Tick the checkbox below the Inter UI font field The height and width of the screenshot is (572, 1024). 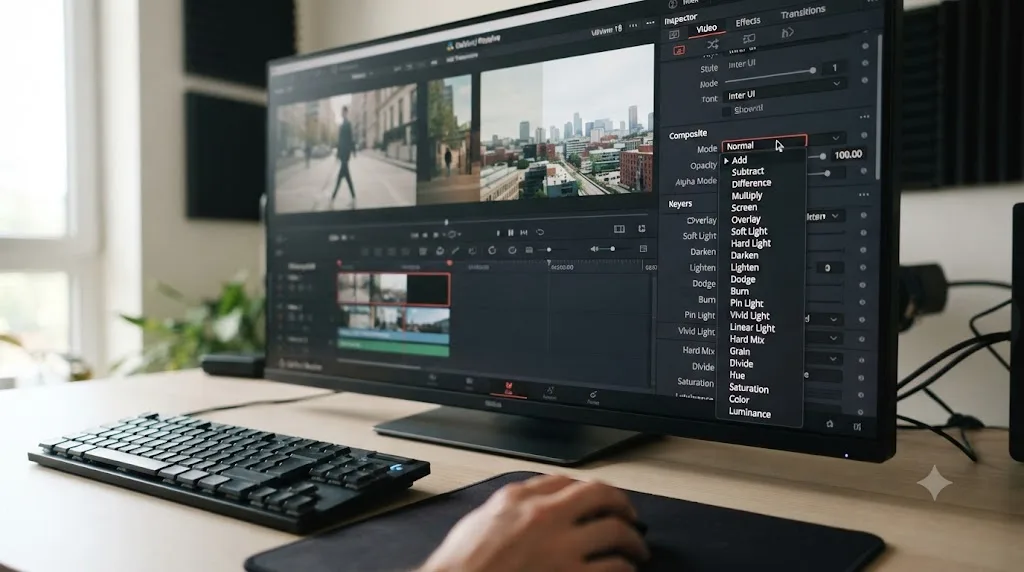tap(726, 112)
